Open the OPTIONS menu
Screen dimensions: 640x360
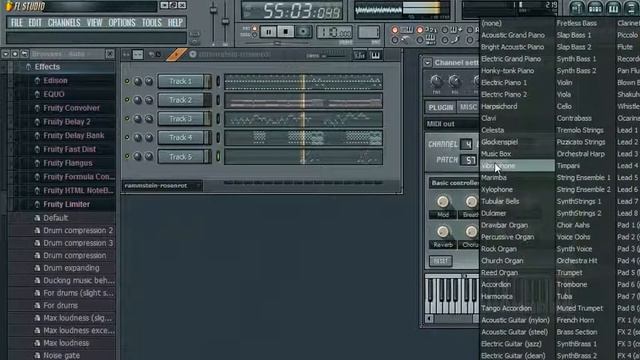pyautogui.click(x=122, y=22)
